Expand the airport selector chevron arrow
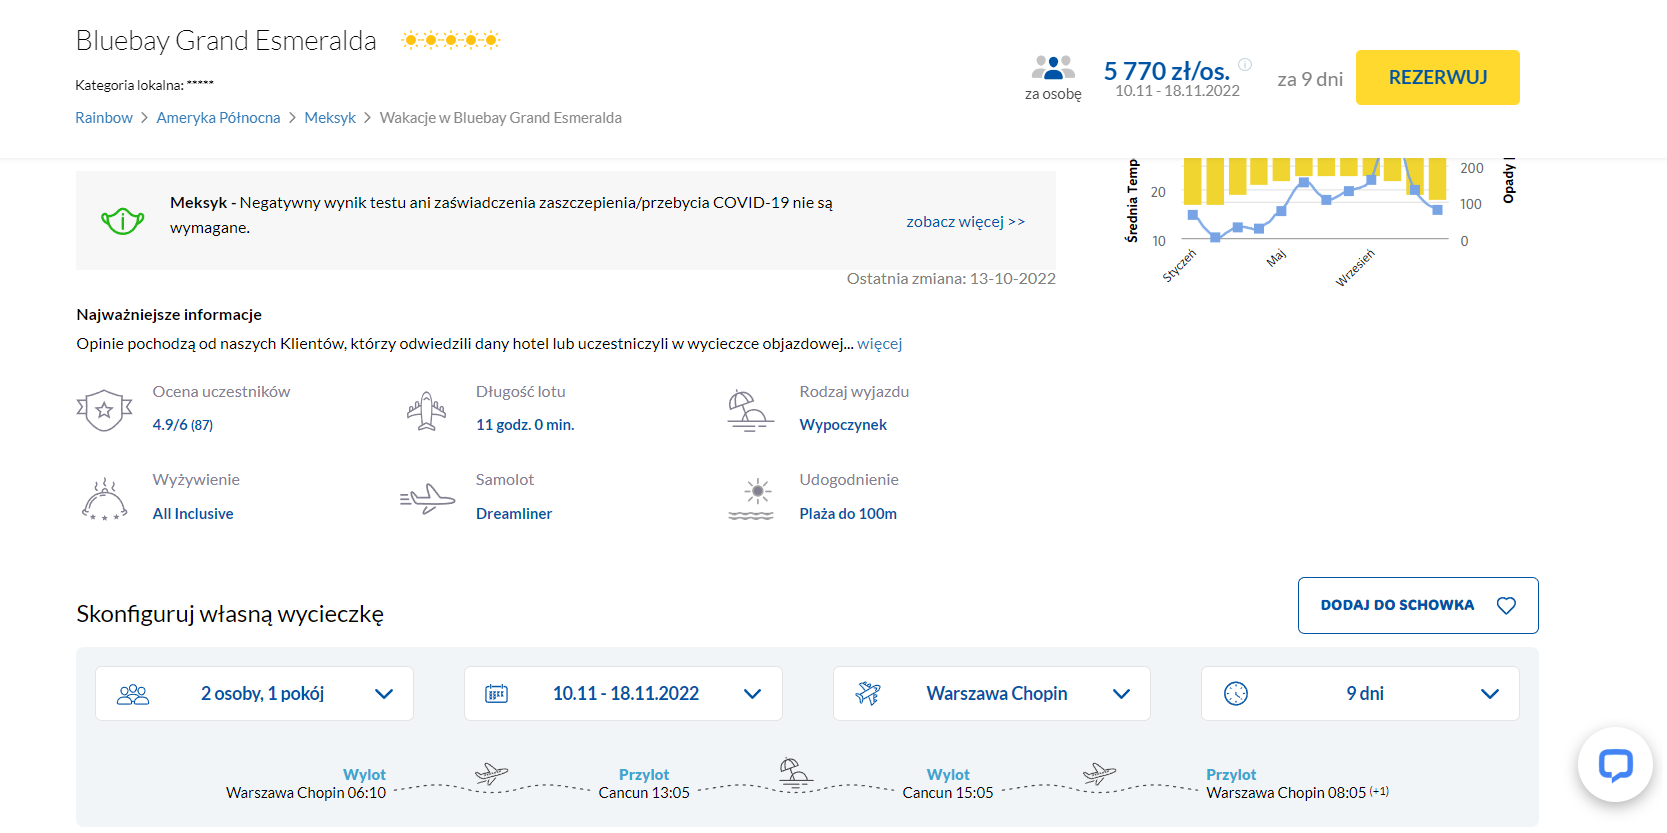The height and width of the screenshot is (833, 1667). [x=1121, y=694]
